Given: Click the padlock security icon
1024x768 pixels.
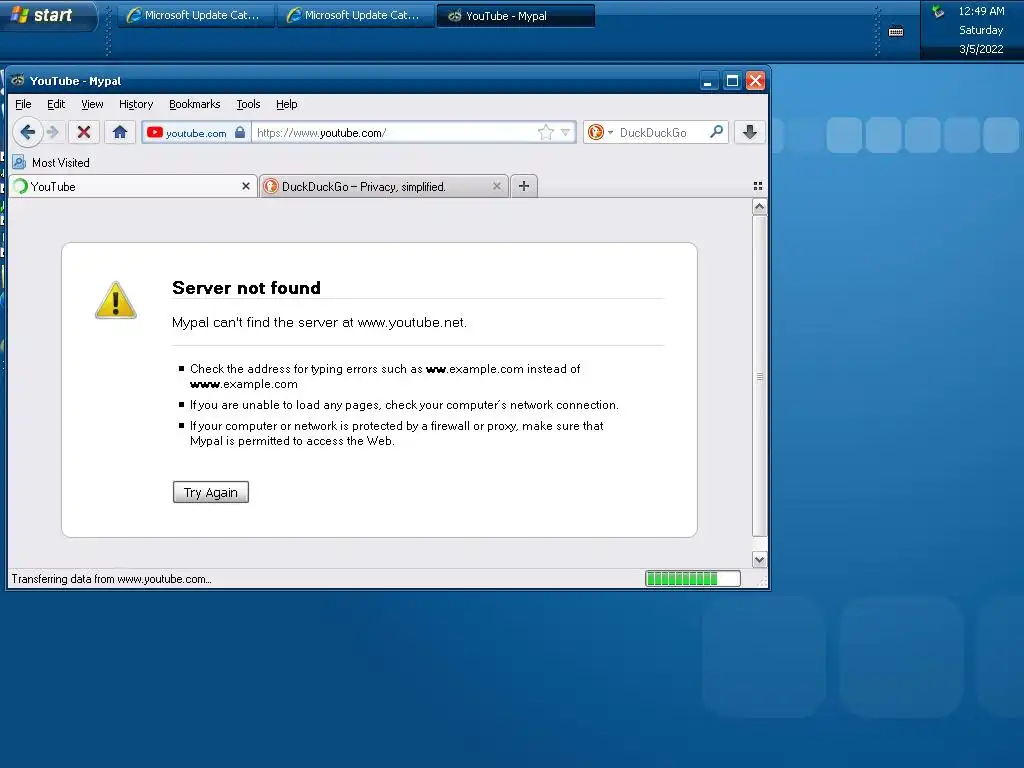Looking at the screenshot, I should [x=240, y=133].
